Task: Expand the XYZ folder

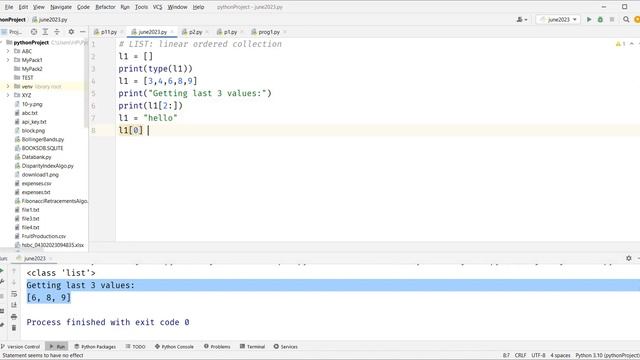Action: pos(8,95)
